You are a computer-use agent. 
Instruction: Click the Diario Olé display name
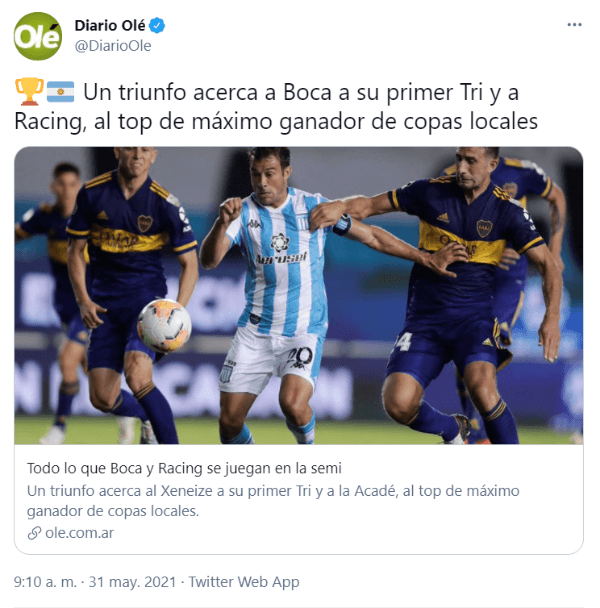[110, 26]
